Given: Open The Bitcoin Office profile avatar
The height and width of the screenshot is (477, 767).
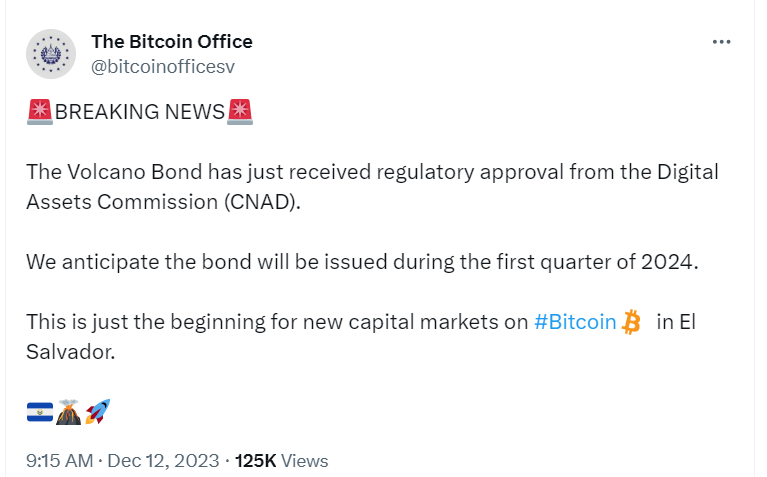Looking at the screenshot, I should point(51,54).
